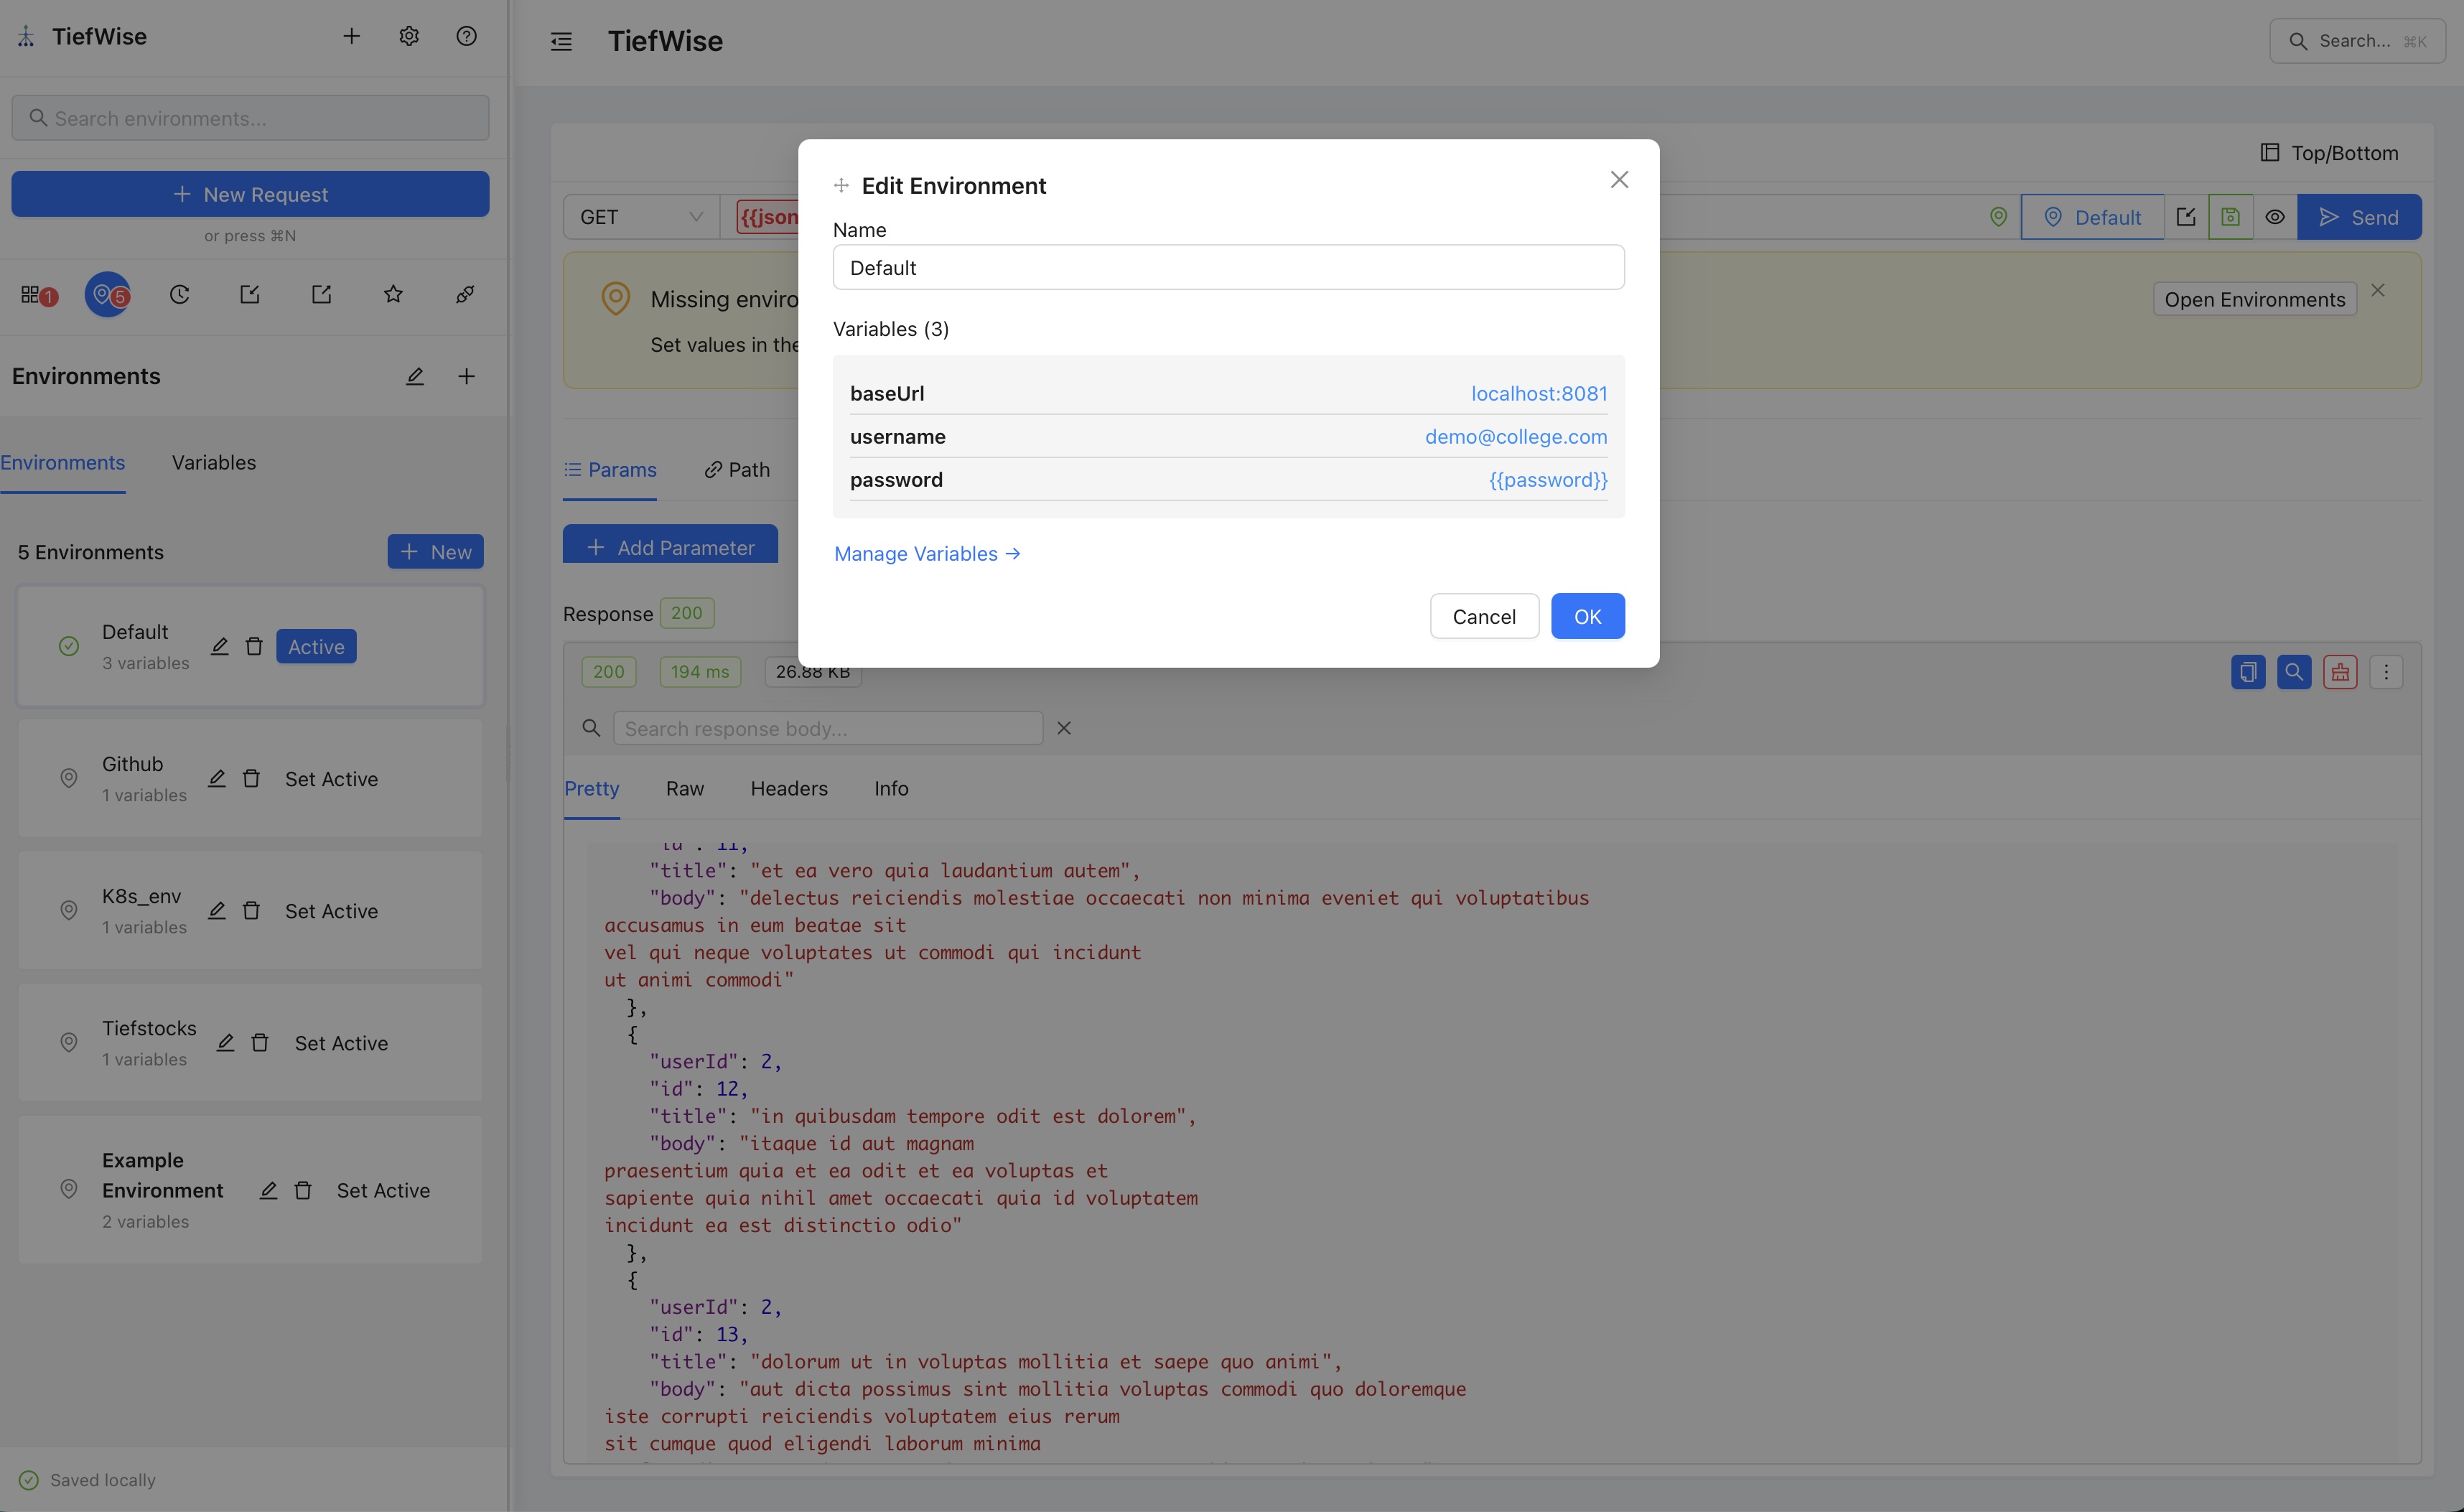The image size is (2464, 1512).
Task: Delete the Default environment via trash icon
Action: point(254,647)
